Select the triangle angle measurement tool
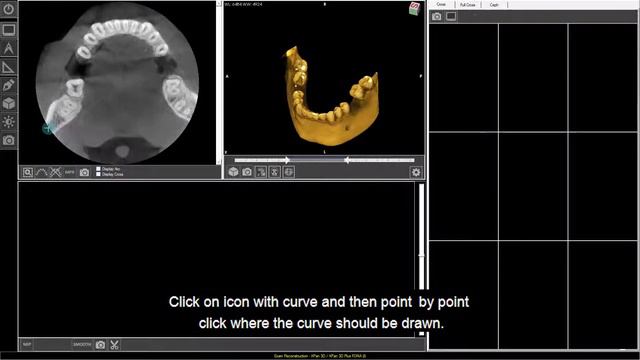The image size is (640, 360). (8, 67)
